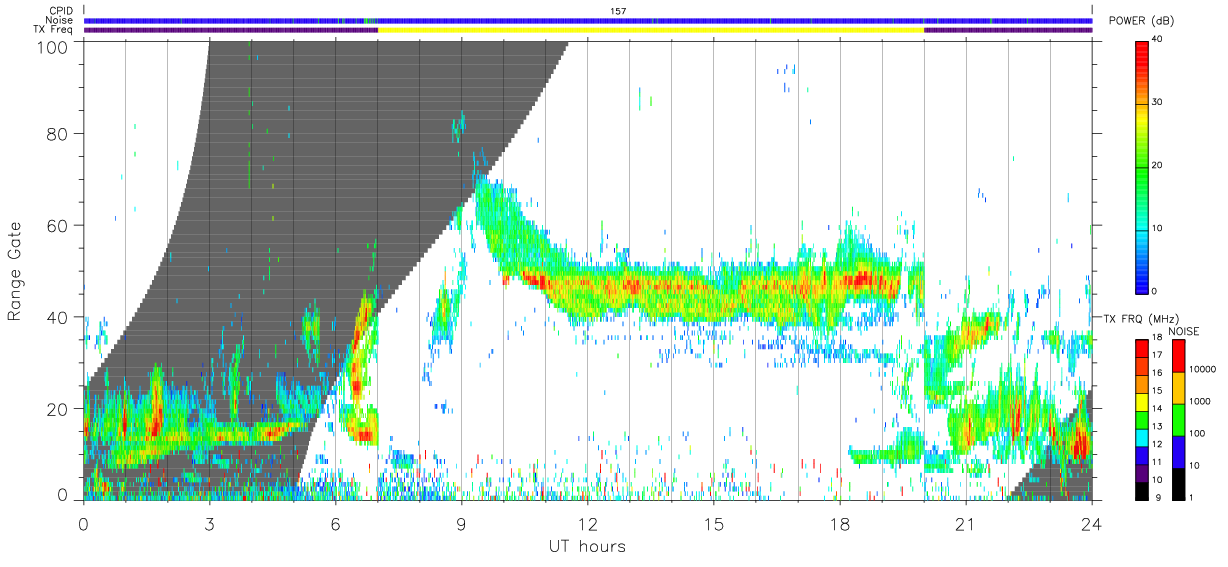Select the yellow segment of TX Freq strip
The height and width of the screenshot is (567, 1228).
(651, 30)
